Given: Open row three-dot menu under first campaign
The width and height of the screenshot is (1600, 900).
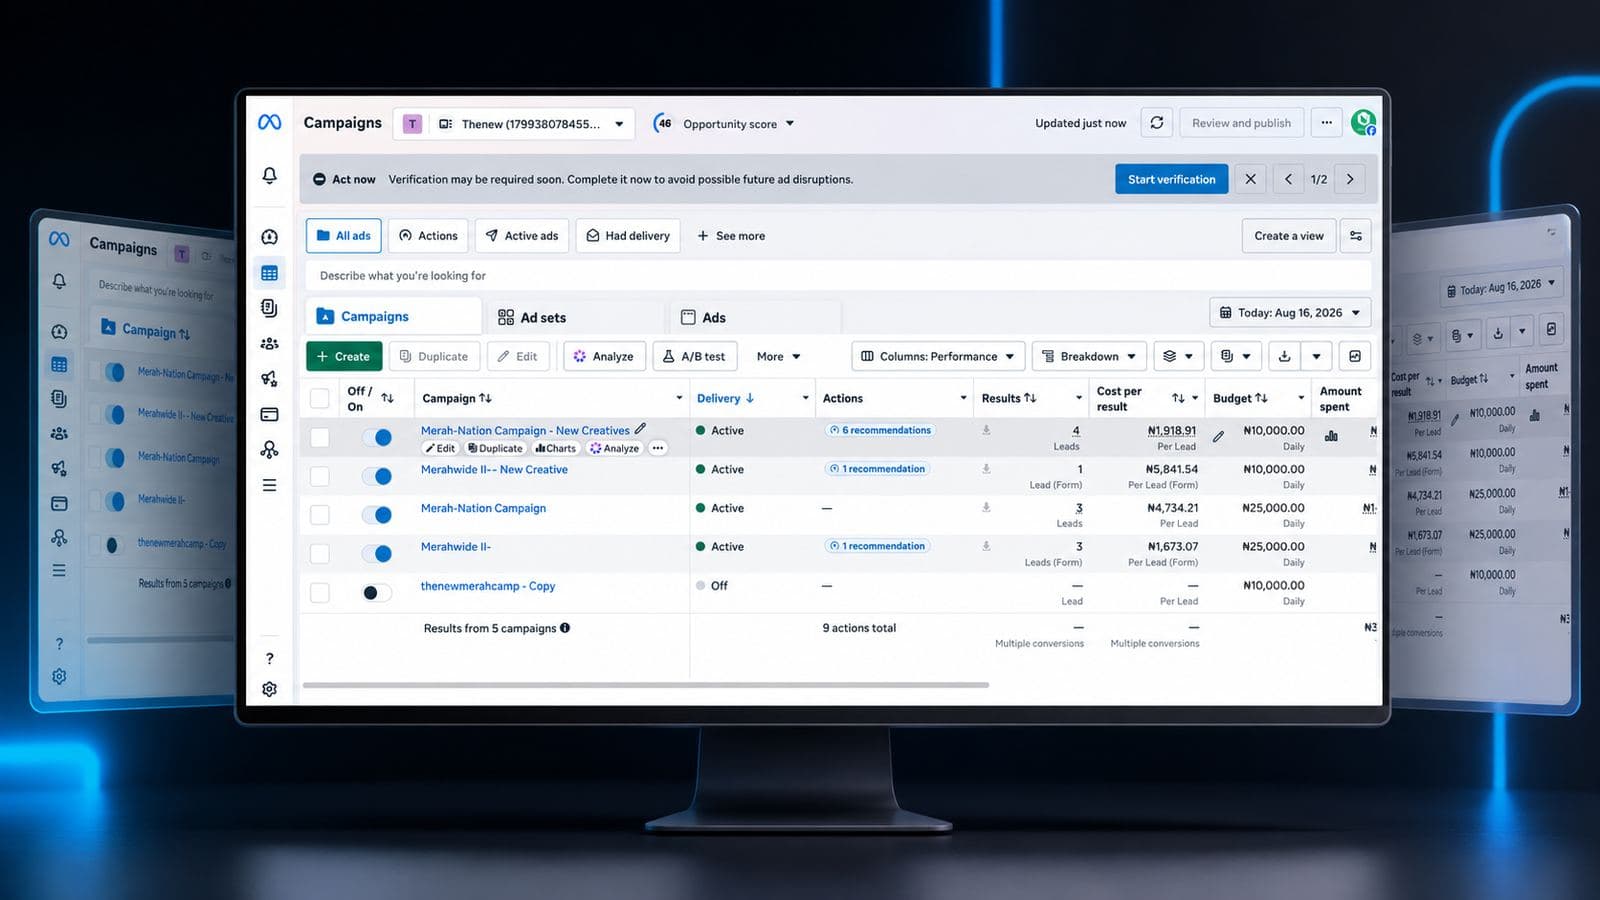Looking at the screenshot, I should tap(658, 448).
